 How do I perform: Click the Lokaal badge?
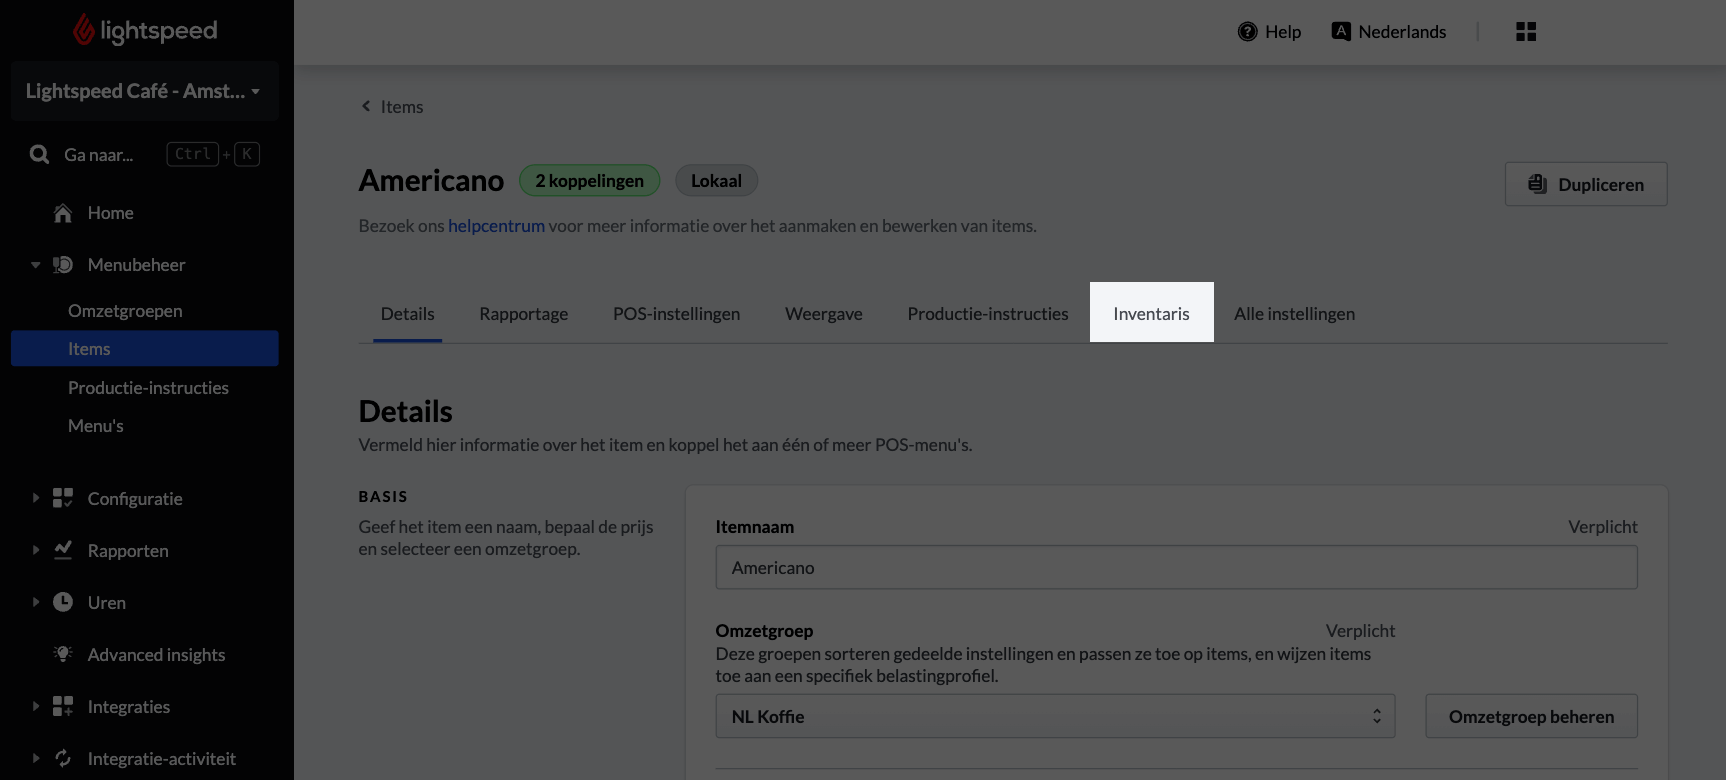[716, 181]
